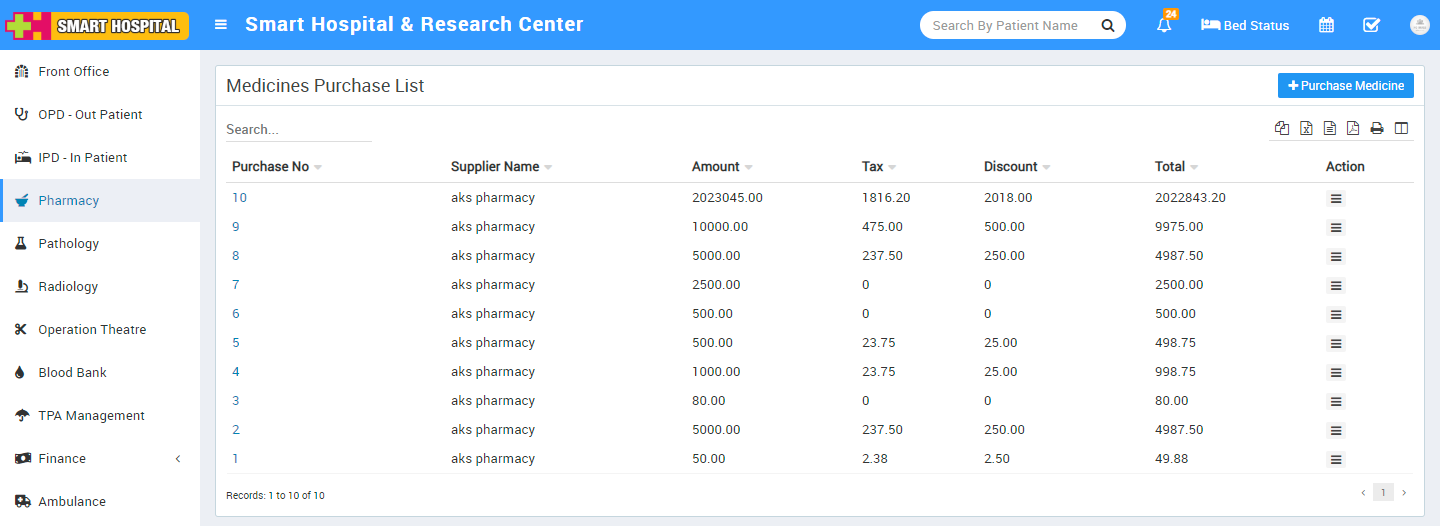Screen dimensions: 1440x526
Task: Open action menu for purchase number 10
Action: tap(1336, 199)
